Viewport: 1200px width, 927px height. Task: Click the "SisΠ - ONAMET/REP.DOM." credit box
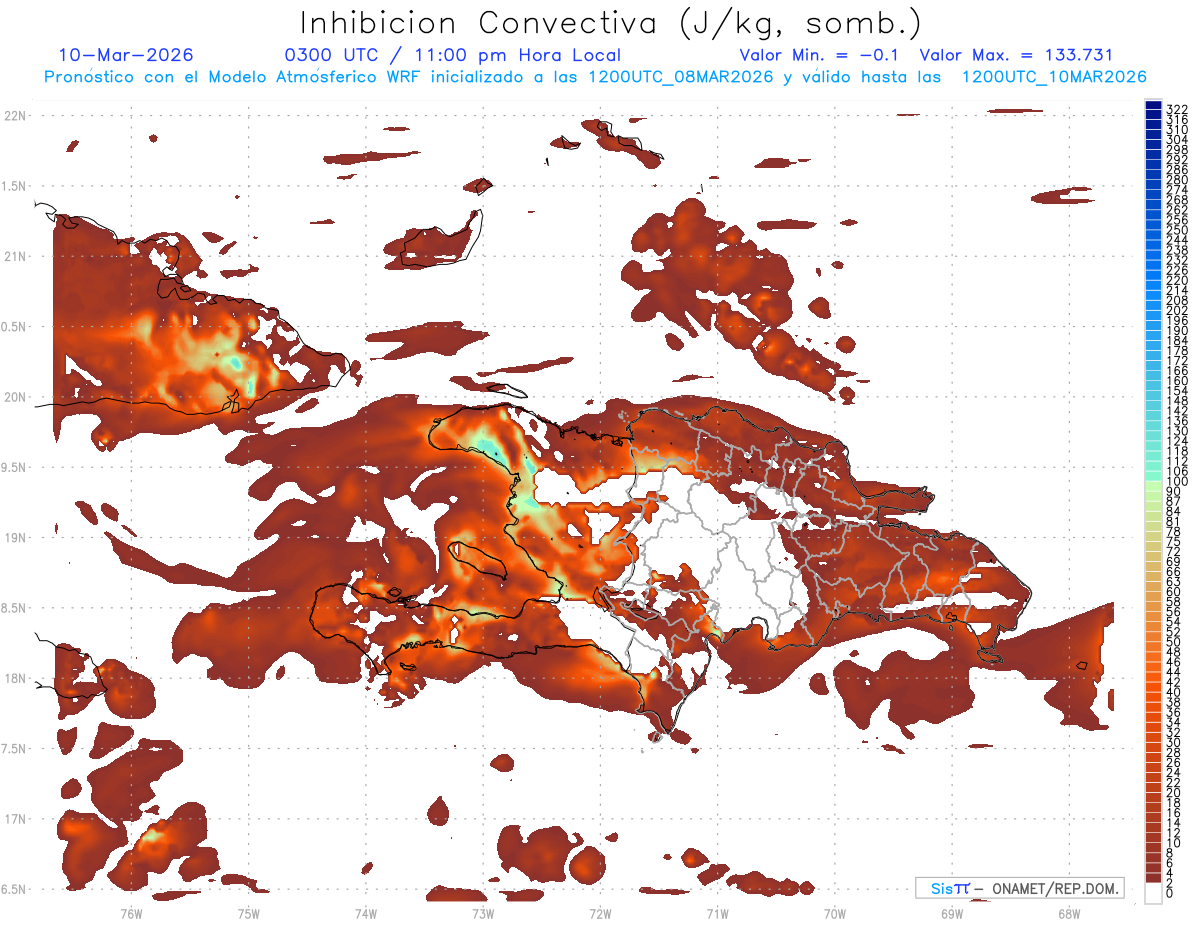pyautogui.click(x=1020, y=888)
